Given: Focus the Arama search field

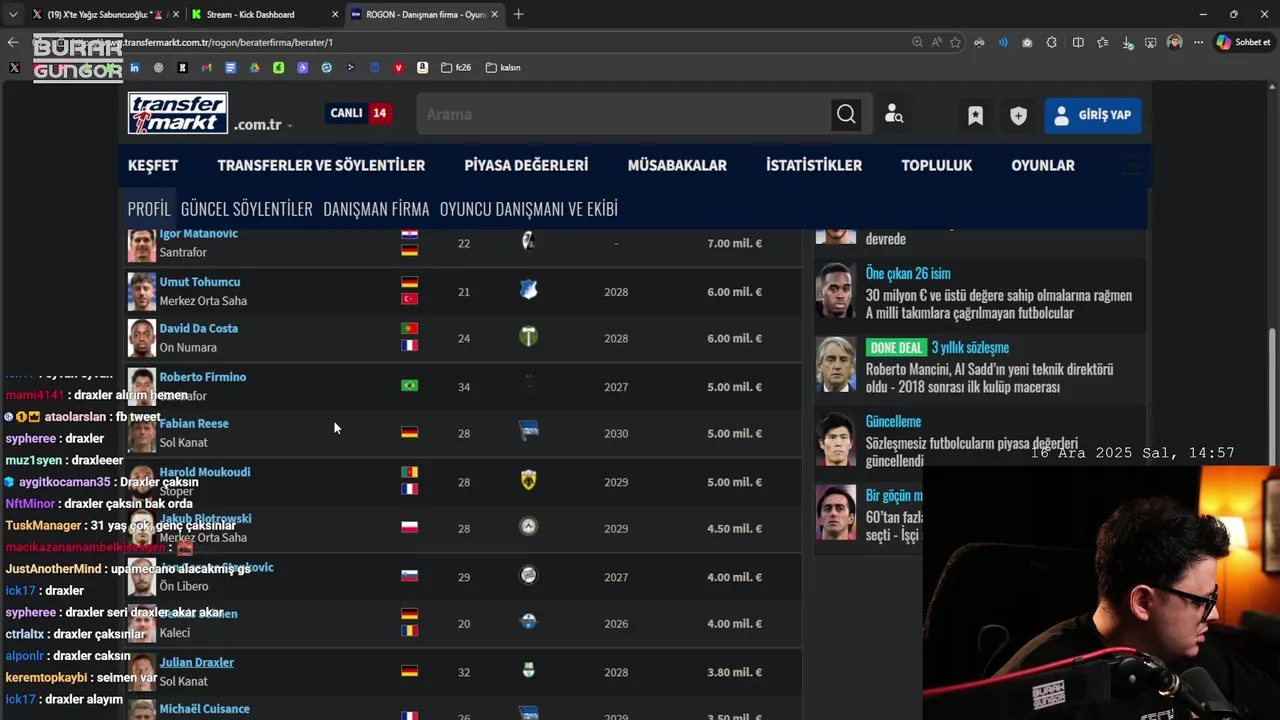Looking at the screenshot, I should [x=622, y=114].
